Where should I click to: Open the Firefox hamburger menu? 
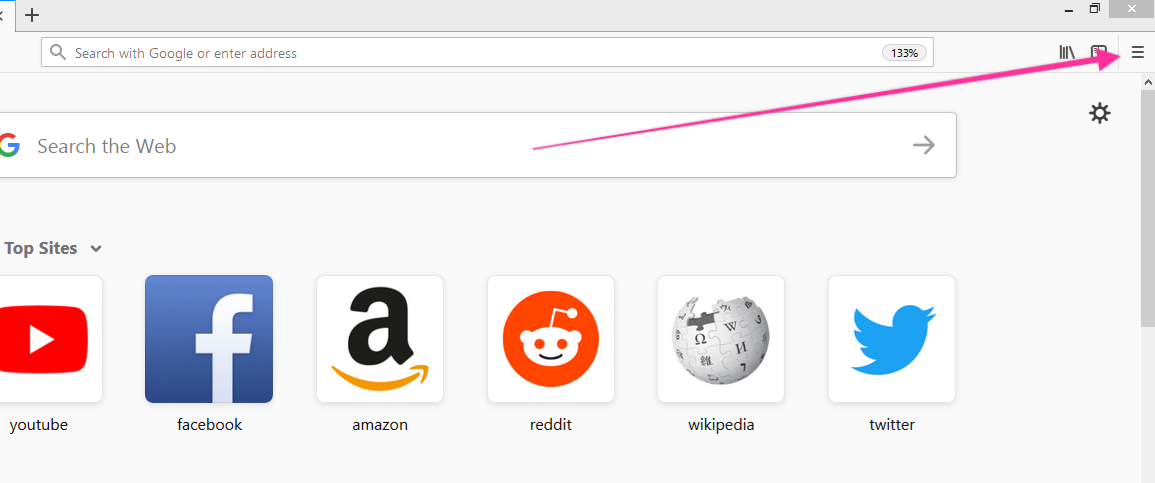[1138, 52]
